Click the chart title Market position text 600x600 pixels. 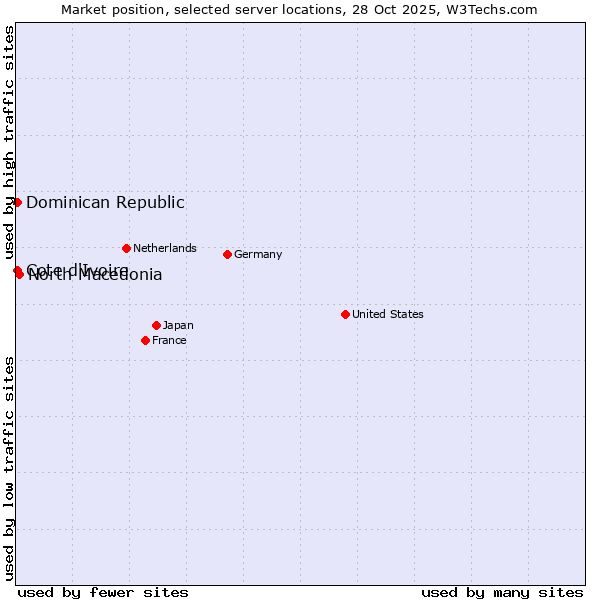click(299, 10)
